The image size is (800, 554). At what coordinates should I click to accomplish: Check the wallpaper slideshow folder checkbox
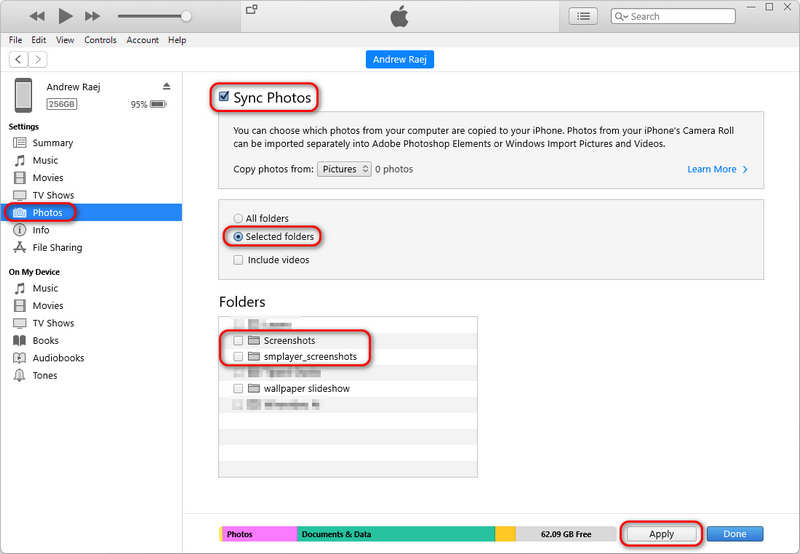click(x=238, y=388)
